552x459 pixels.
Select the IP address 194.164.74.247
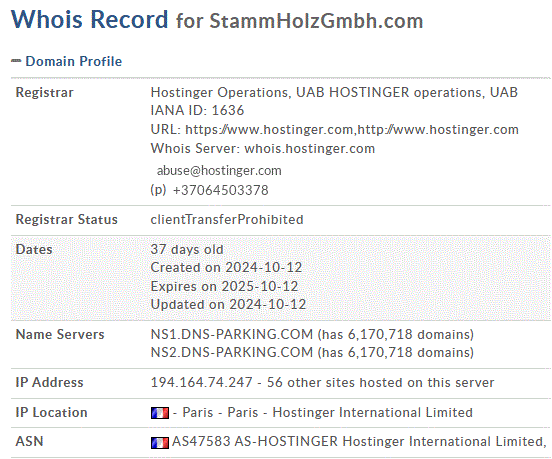(x=201, y=383)
